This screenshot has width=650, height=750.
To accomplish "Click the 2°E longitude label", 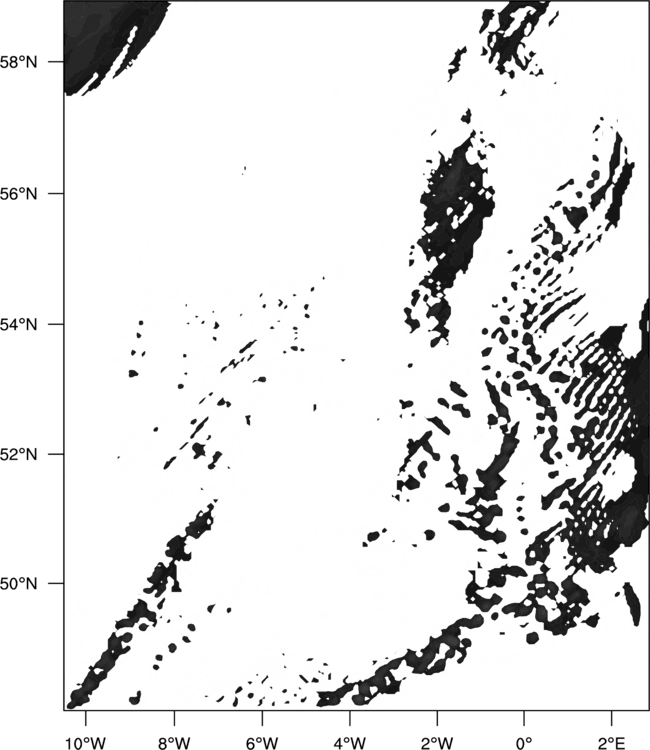I will (612, 743).
